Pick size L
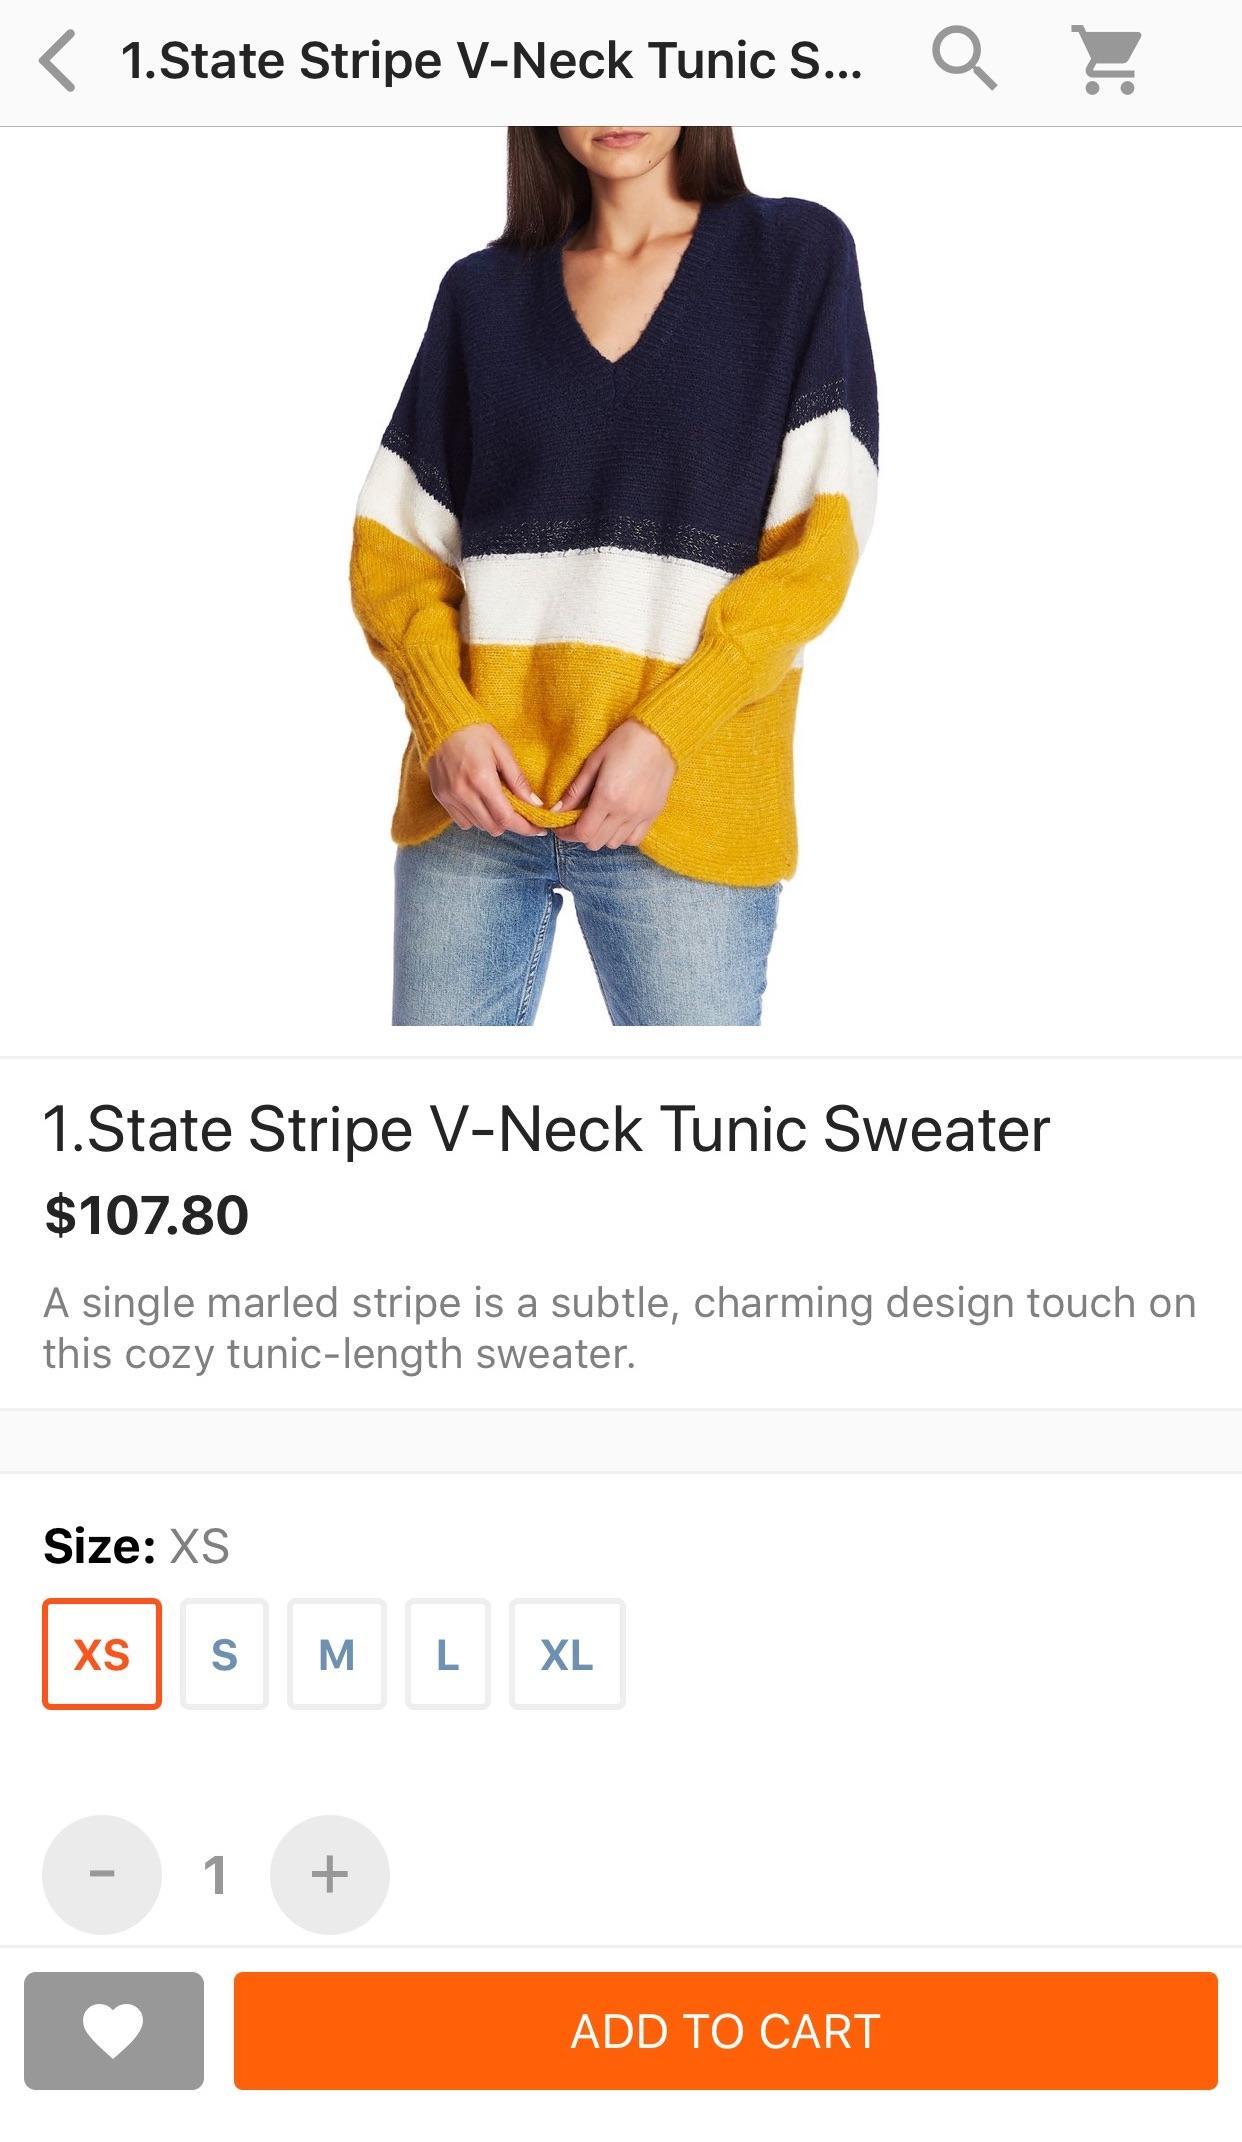1242x2142 pixels. pos(448,1654)
